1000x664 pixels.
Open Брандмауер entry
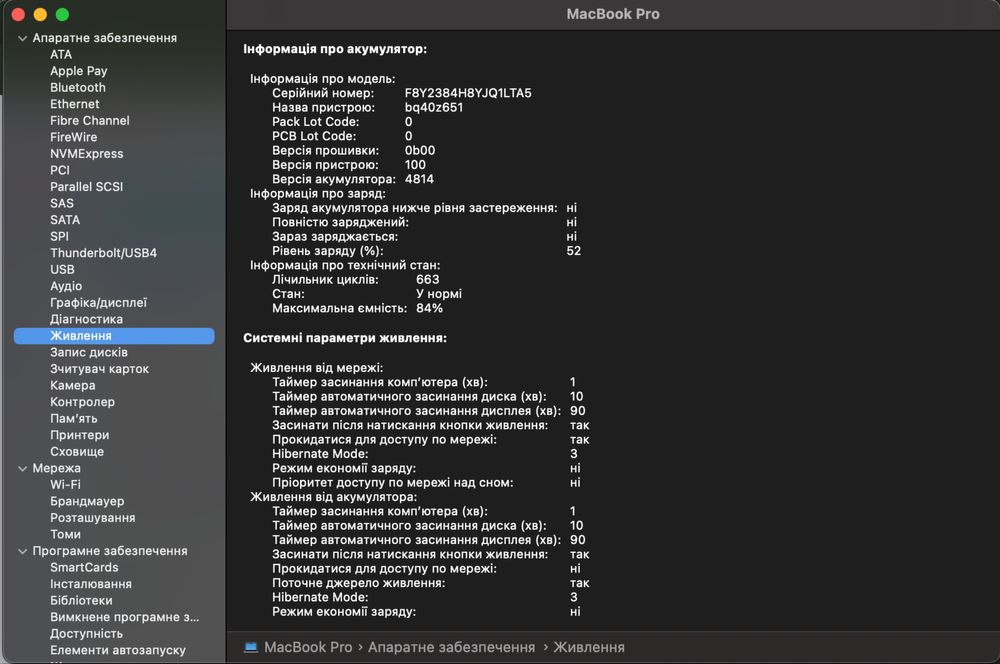(x=87, y=503)
